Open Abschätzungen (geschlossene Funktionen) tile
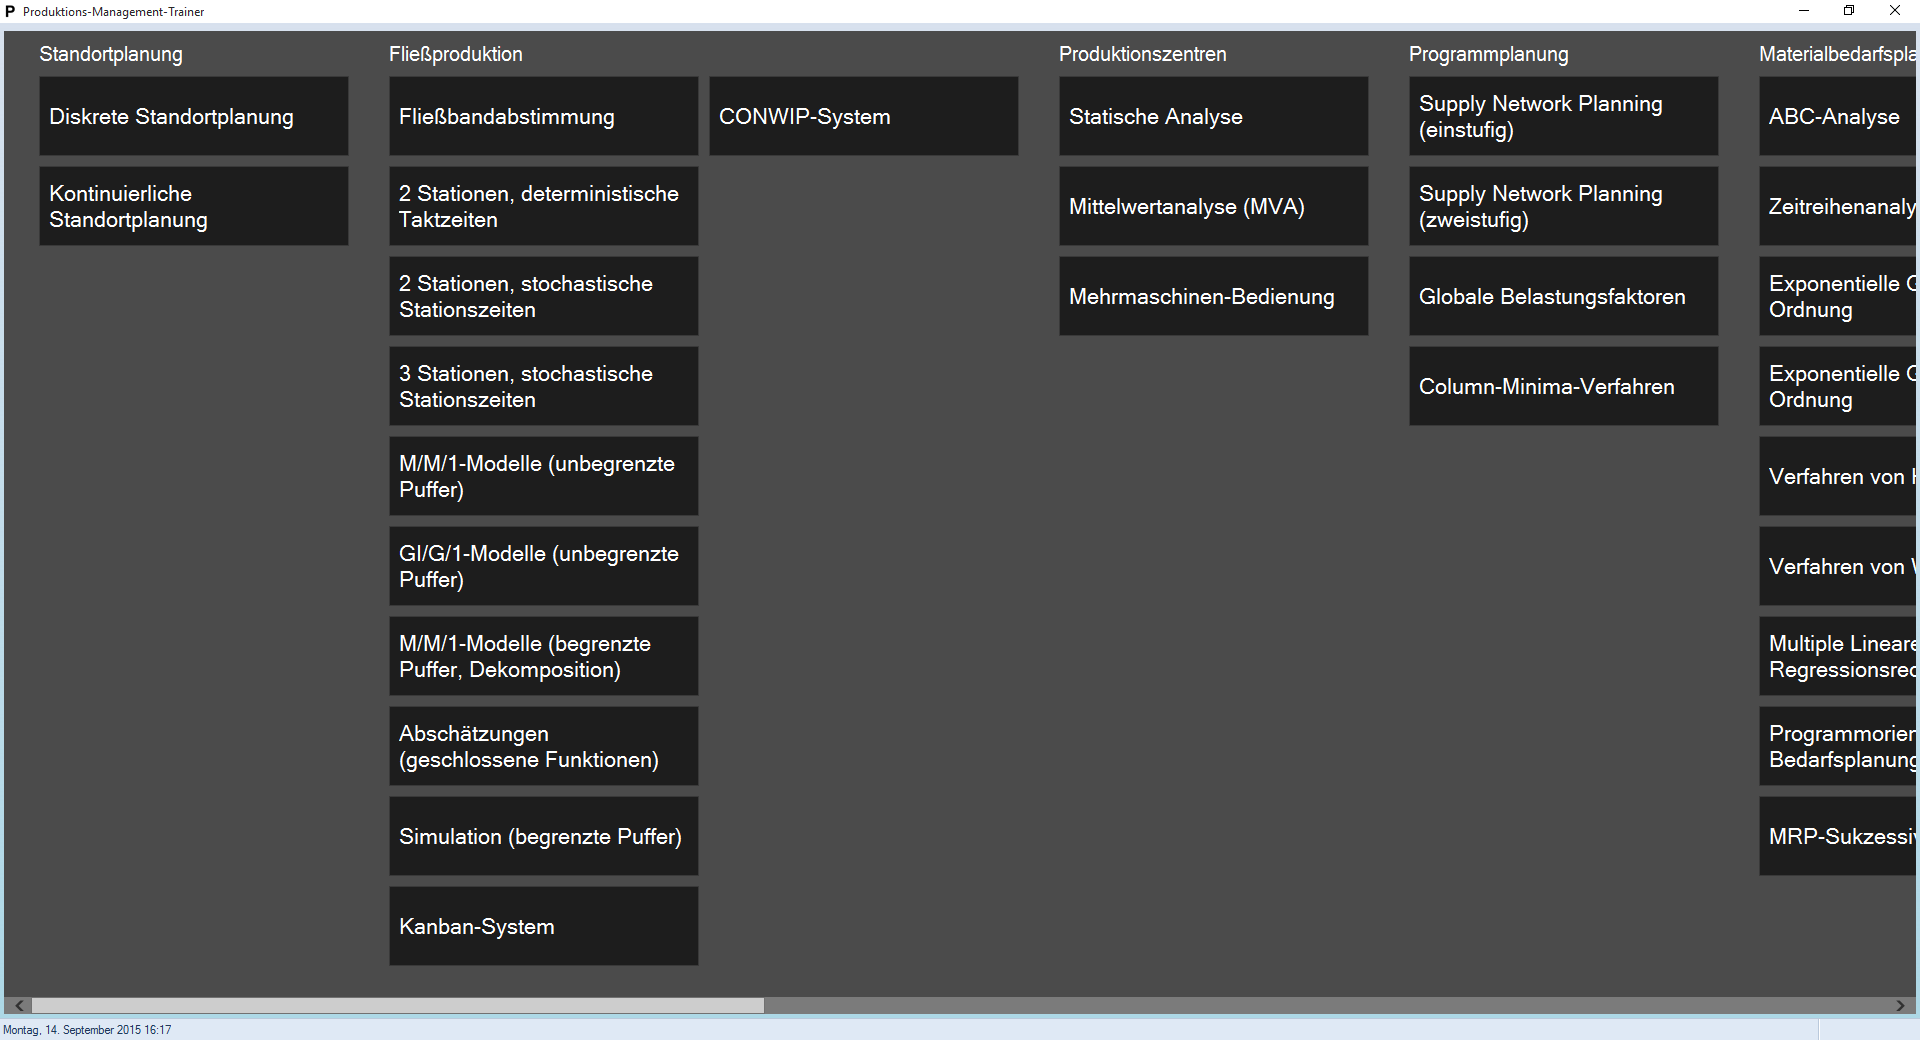Image resolution: width=1920 pixels, height=1040 pixels. tap(543, 746)
